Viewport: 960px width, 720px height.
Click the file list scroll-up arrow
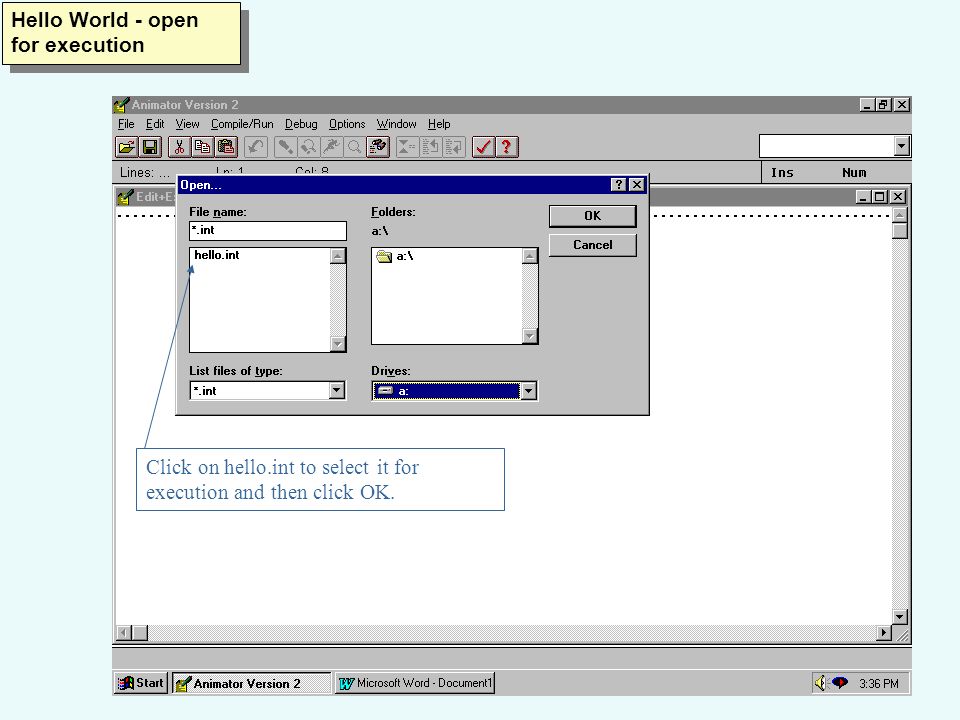337,256
